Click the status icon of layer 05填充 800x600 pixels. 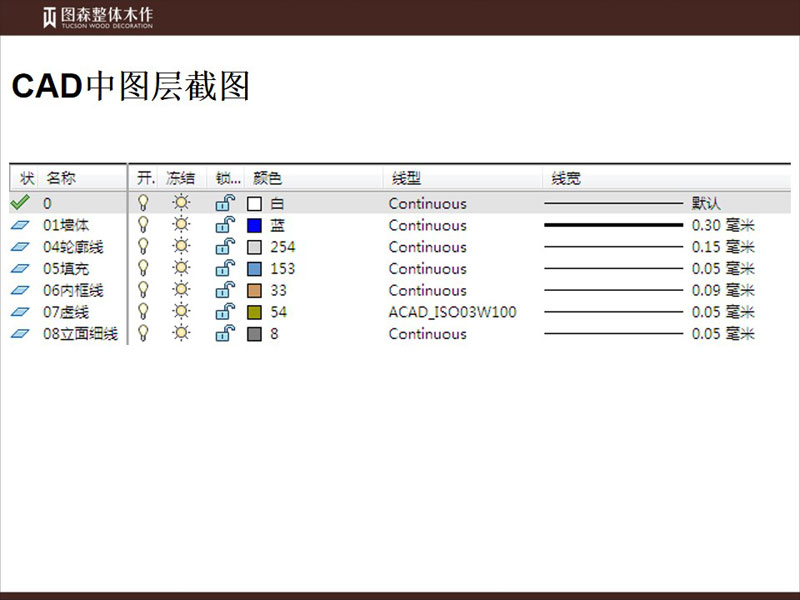coord(20,269)
